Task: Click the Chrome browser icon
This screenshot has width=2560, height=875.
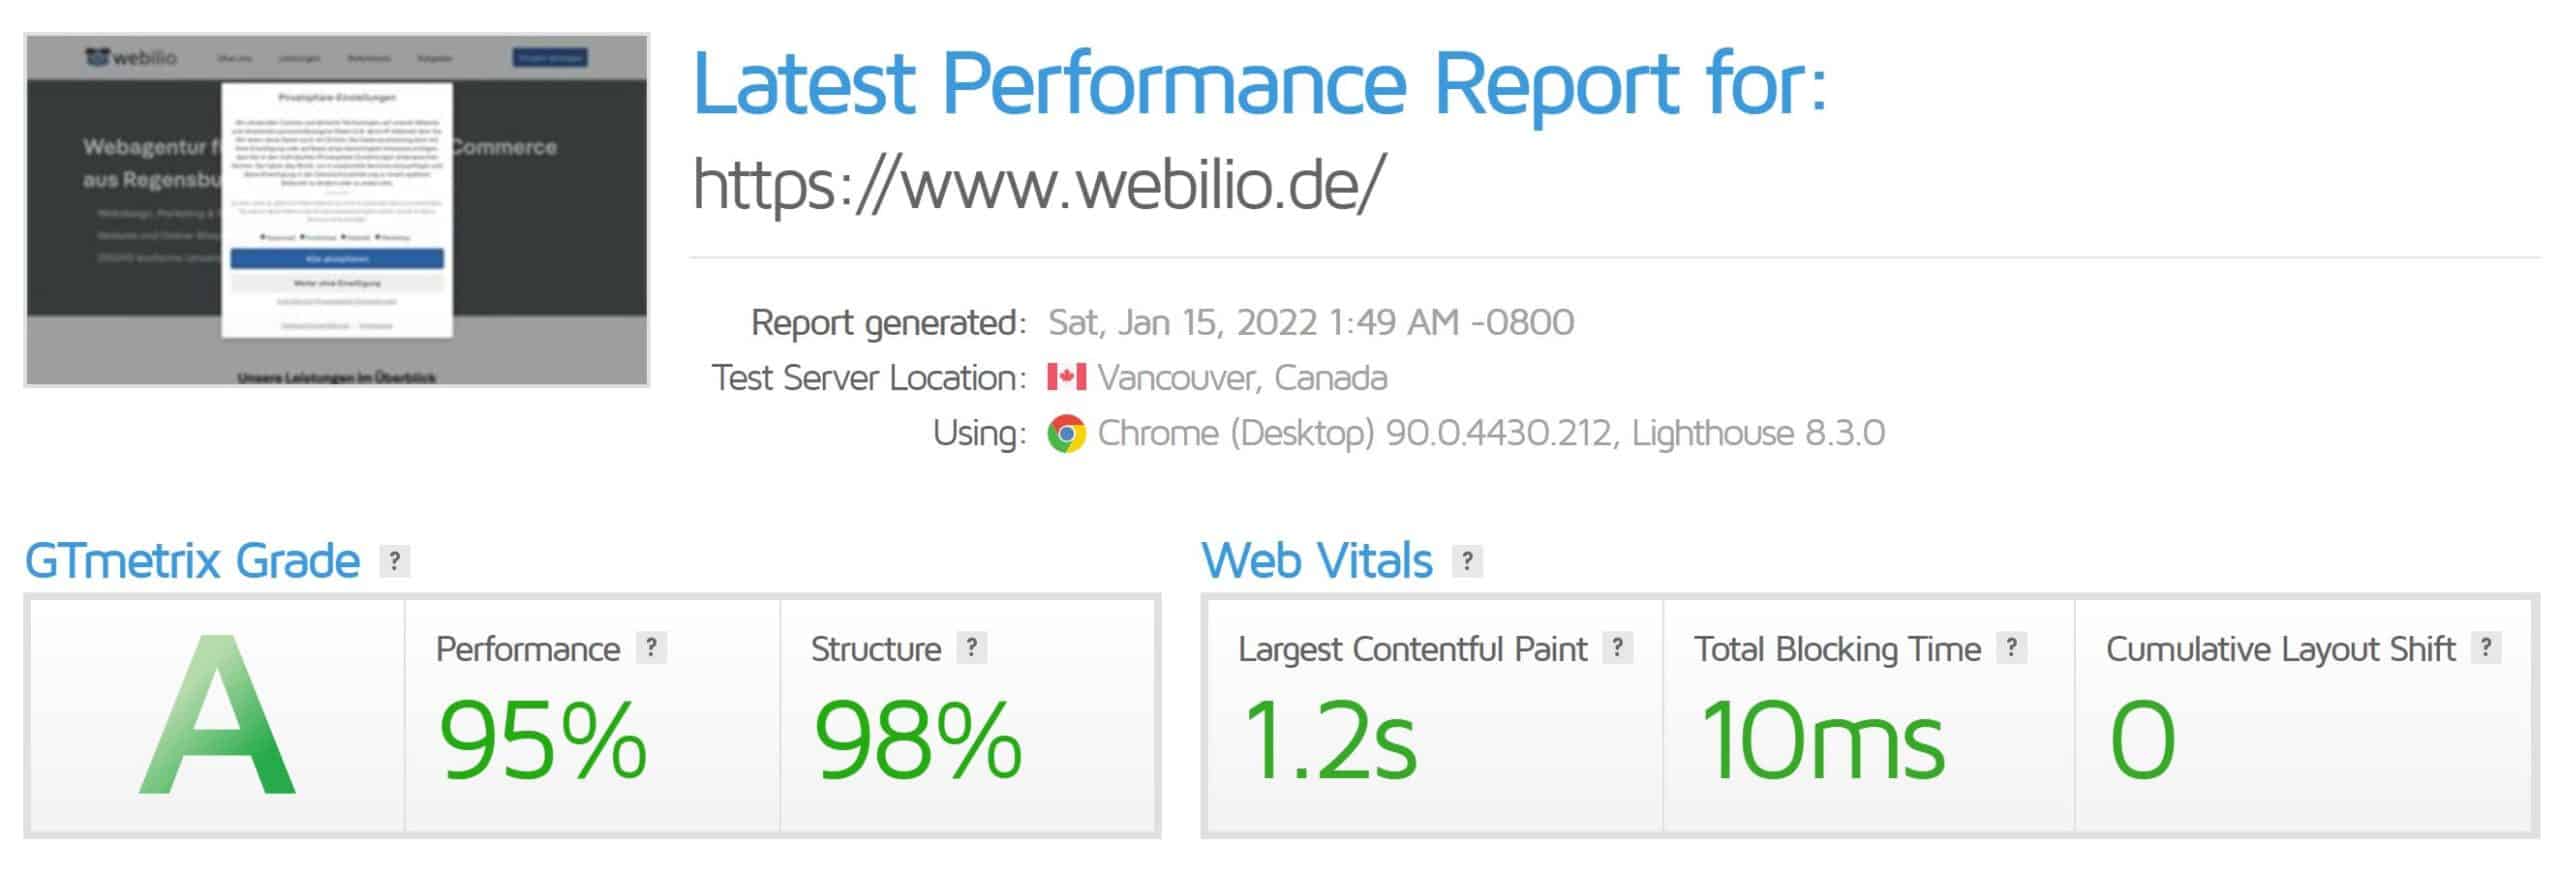Action: 1066,433
